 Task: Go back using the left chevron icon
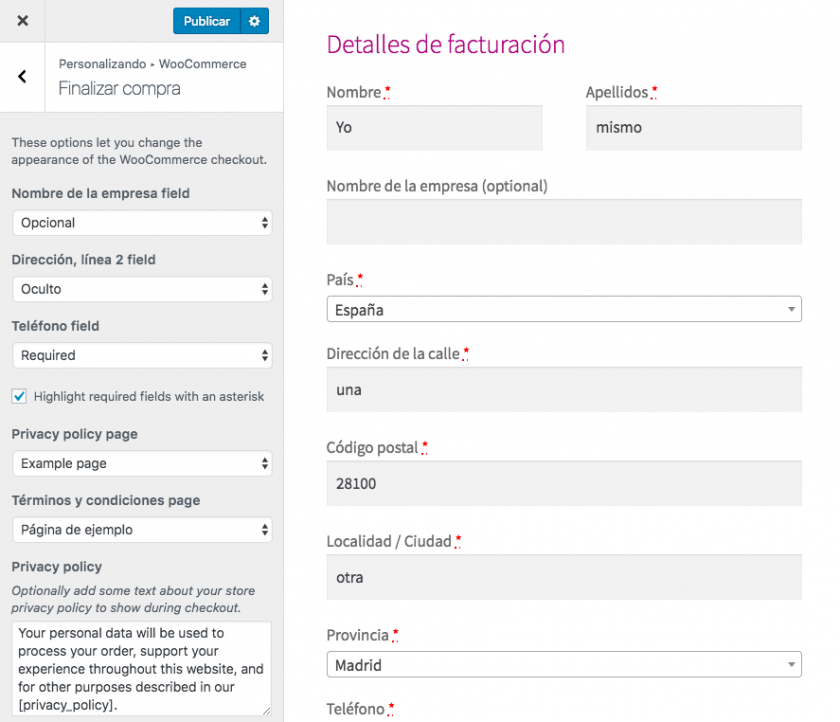(22, 77)
